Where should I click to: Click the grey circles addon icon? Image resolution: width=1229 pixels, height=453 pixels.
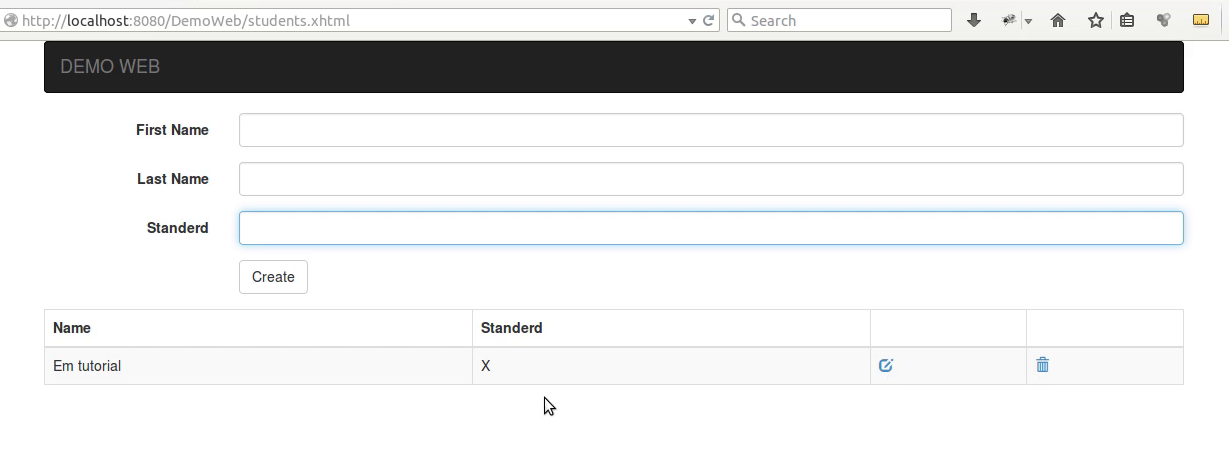click(x=1163, y=20)
